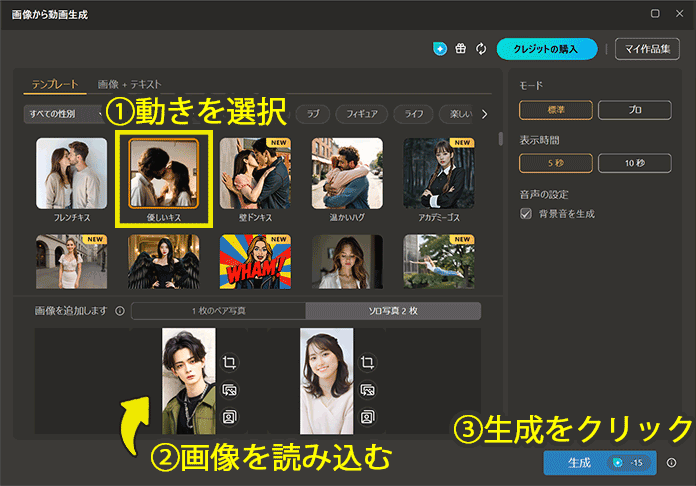Select the フレンチキス template
This screenshot has height=486, width=696.
71,174
